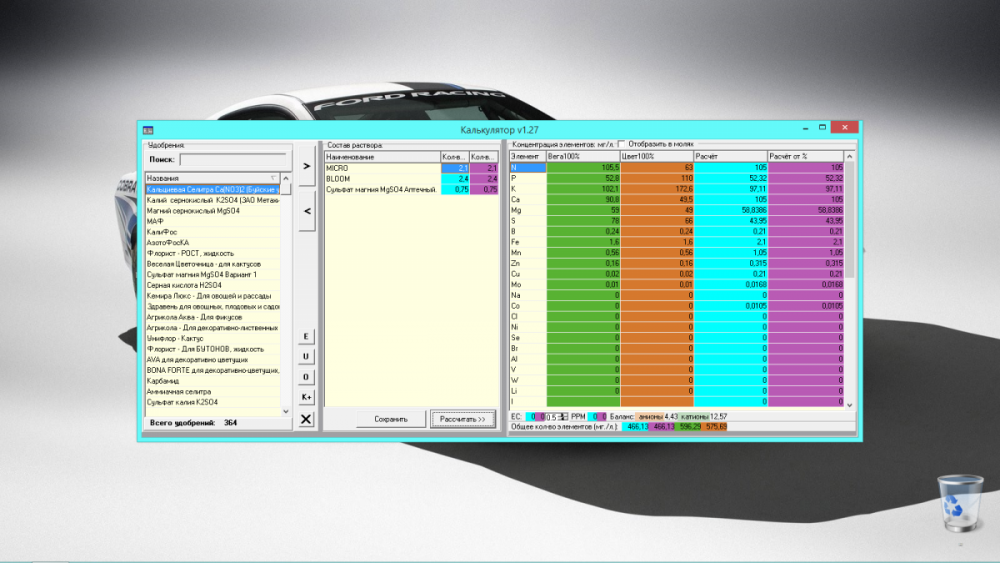Click the 'Сохранить' button

click(x=391, y=419)
